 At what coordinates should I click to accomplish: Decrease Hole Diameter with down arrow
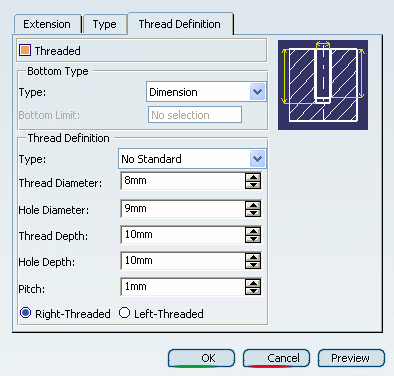pos(253,213)
